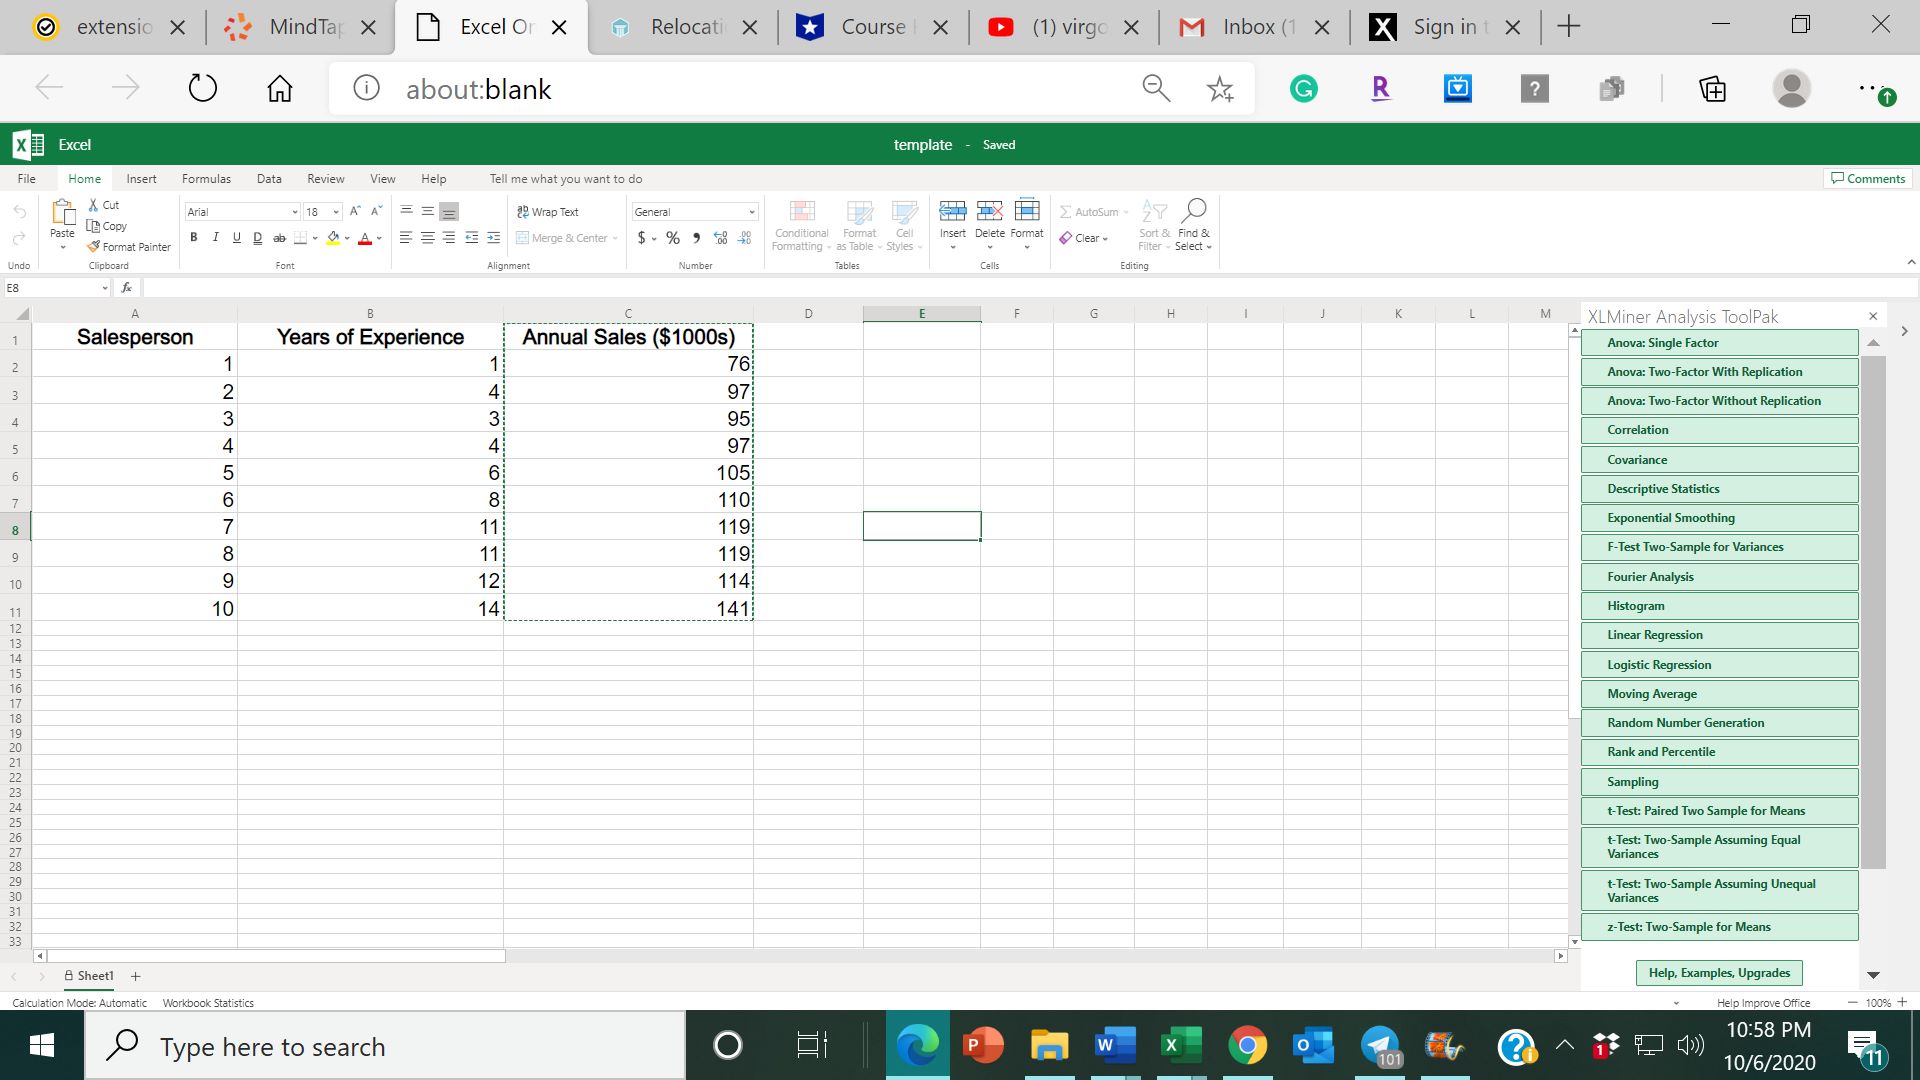Toggle italic formatting
Screen dimensions: 1920x1080
215,238
